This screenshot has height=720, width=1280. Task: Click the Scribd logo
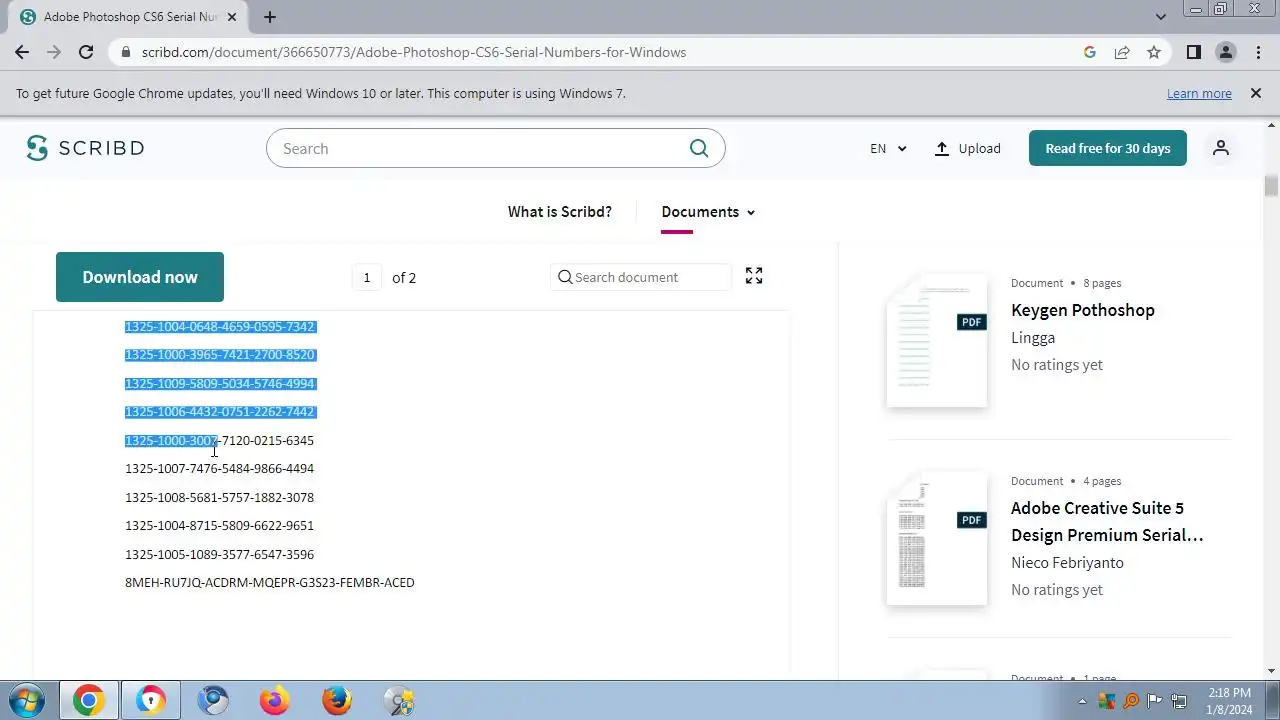(x=85, y=148)
